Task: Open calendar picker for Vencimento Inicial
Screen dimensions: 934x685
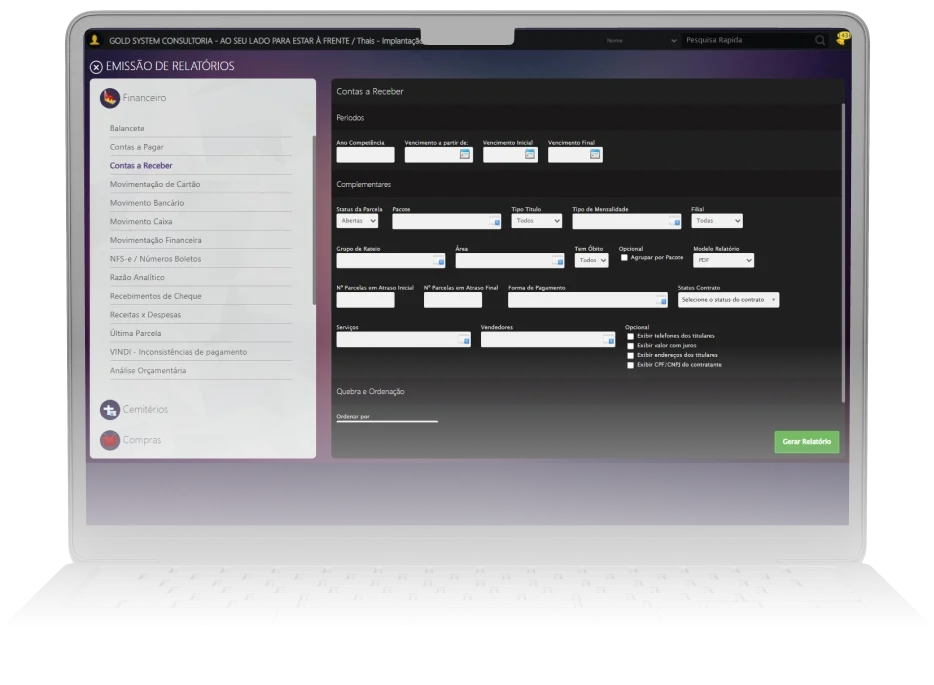Action: click(530, 155)
